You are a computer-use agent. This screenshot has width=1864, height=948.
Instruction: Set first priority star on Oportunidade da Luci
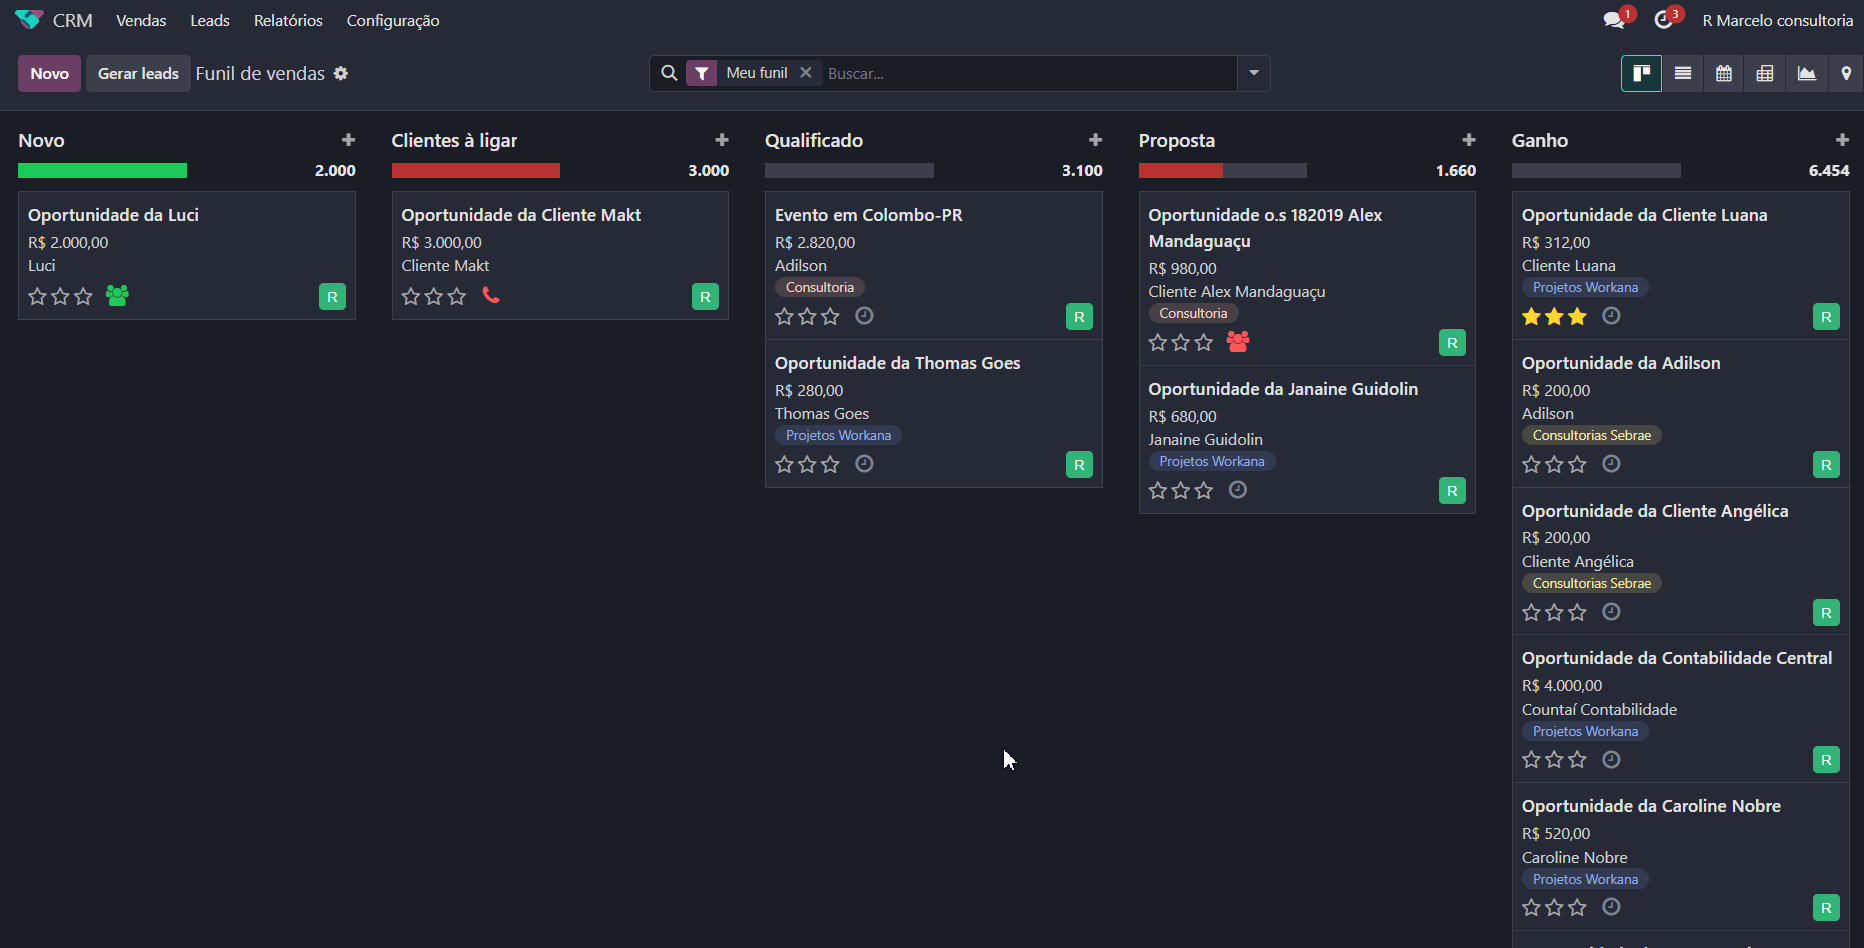point(37,296)
